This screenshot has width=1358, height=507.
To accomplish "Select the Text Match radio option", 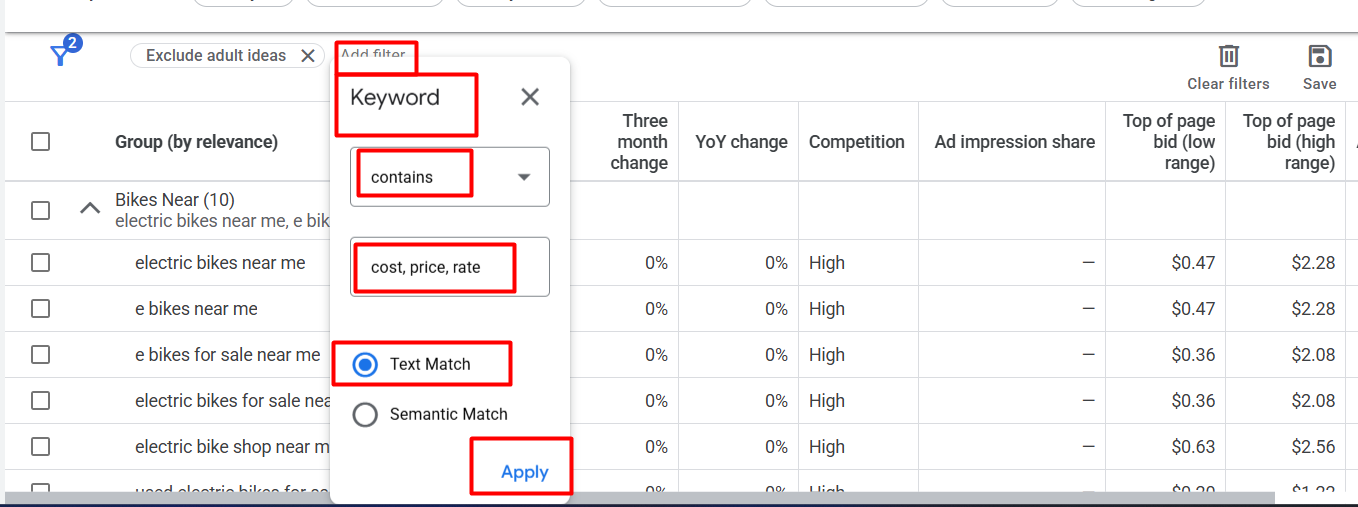I will (366, 364).
